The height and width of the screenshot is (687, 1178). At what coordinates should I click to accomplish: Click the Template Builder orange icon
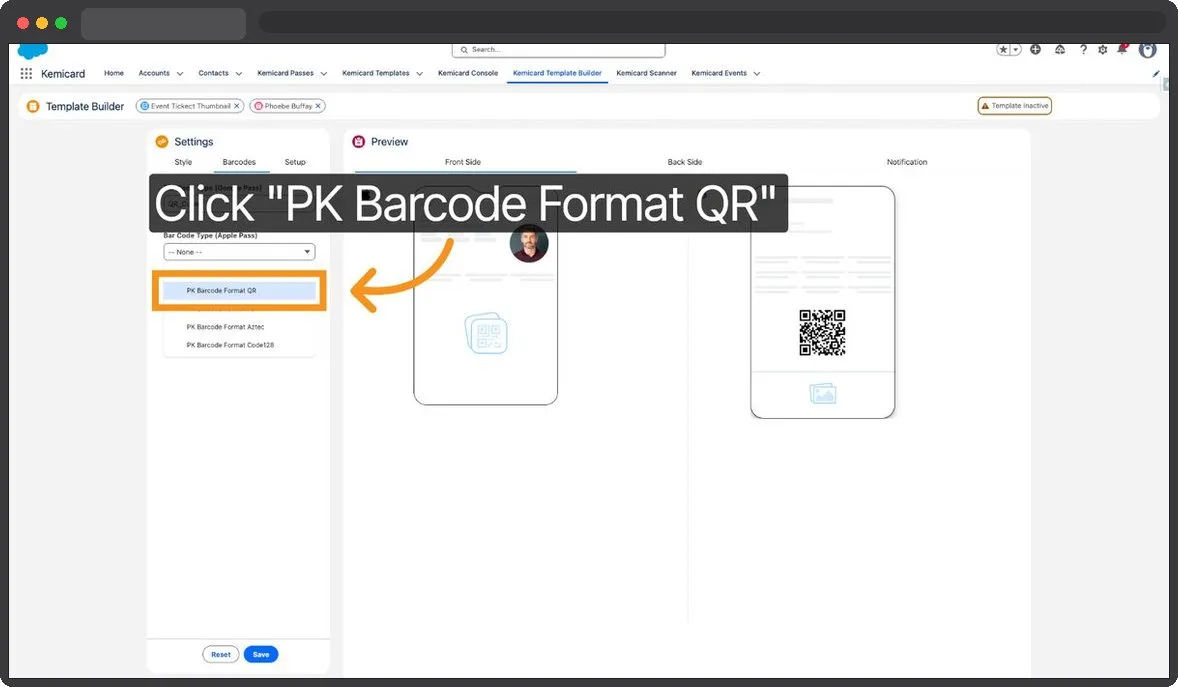coord(33,106)
